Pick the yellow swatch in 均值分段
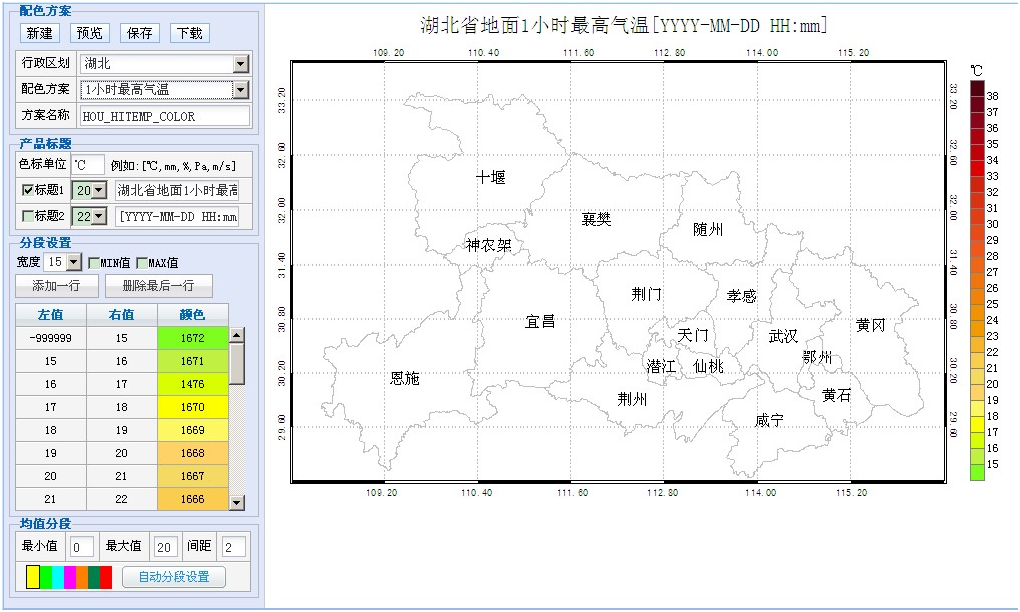The height and width of the screenshot is (612, 1020). pyautogui.click(x=33, y=577)
